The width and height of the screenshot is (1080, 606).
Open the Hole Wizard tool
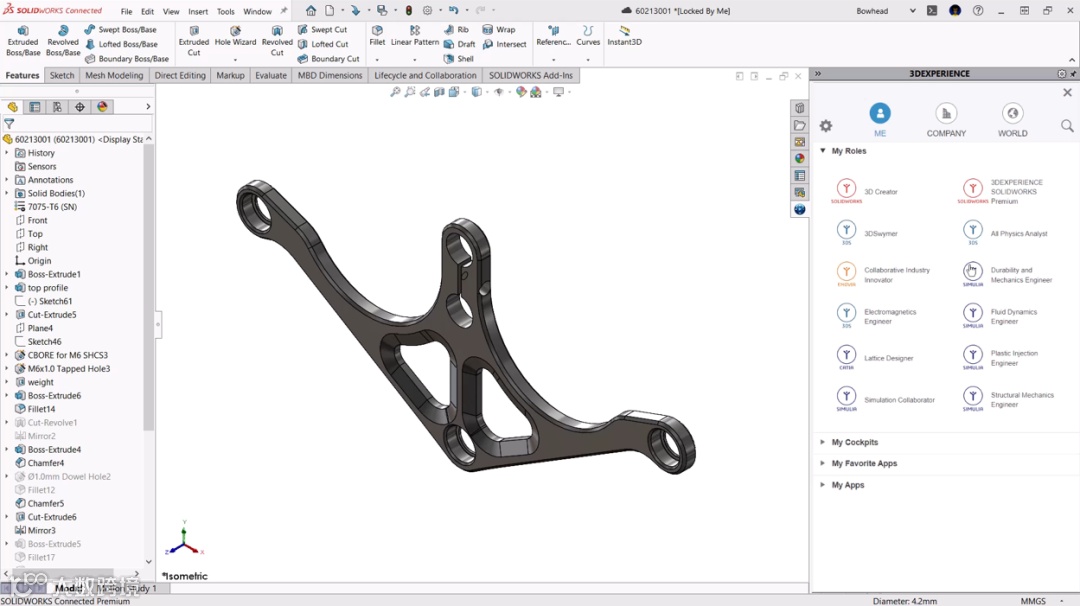click(x=235, y=36)
